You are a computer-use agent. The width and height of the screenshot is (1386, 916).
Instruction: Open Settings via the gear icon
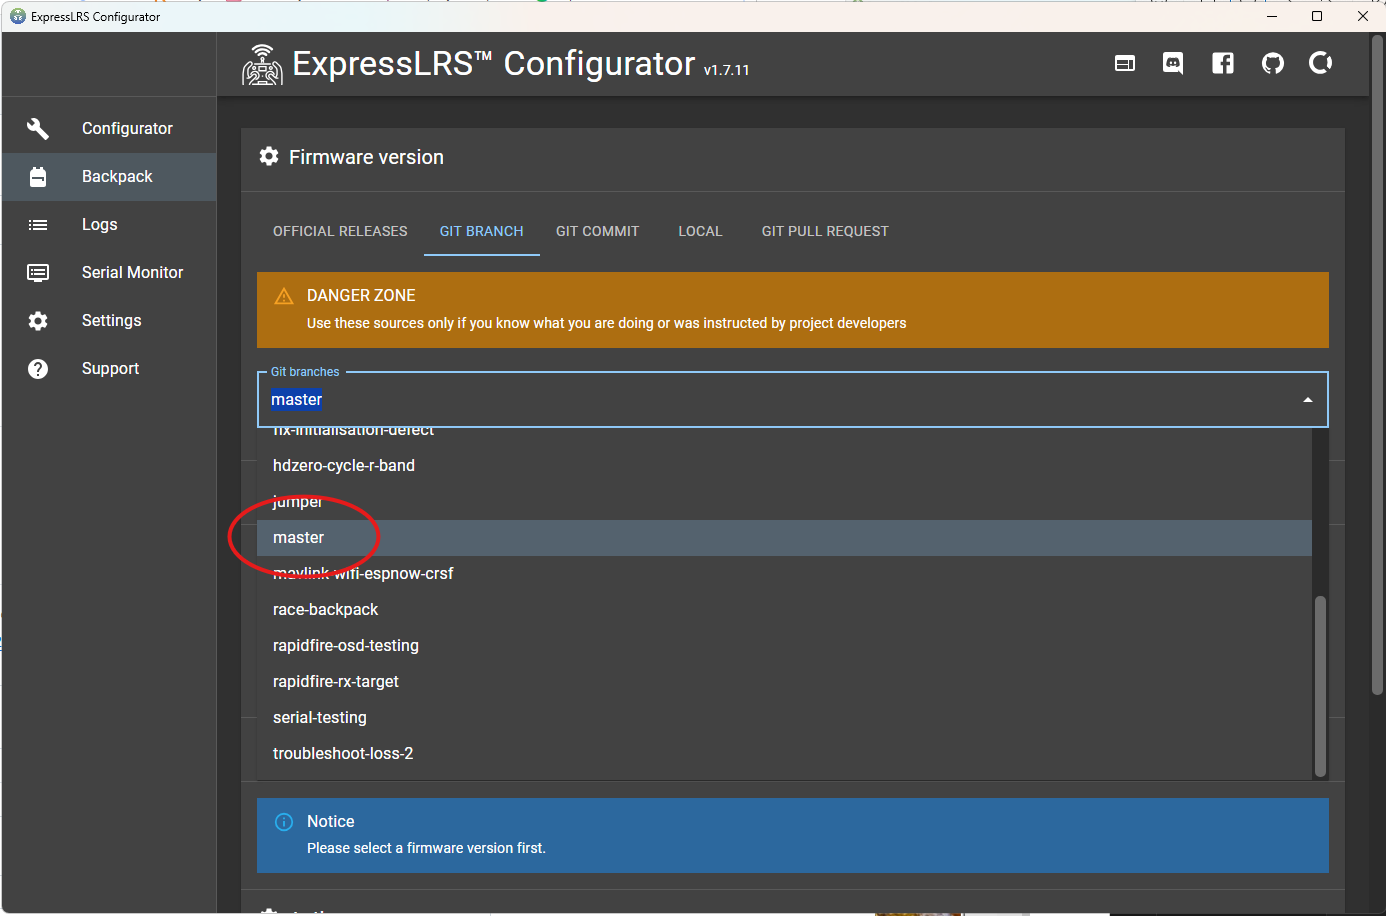coord(37,320)
